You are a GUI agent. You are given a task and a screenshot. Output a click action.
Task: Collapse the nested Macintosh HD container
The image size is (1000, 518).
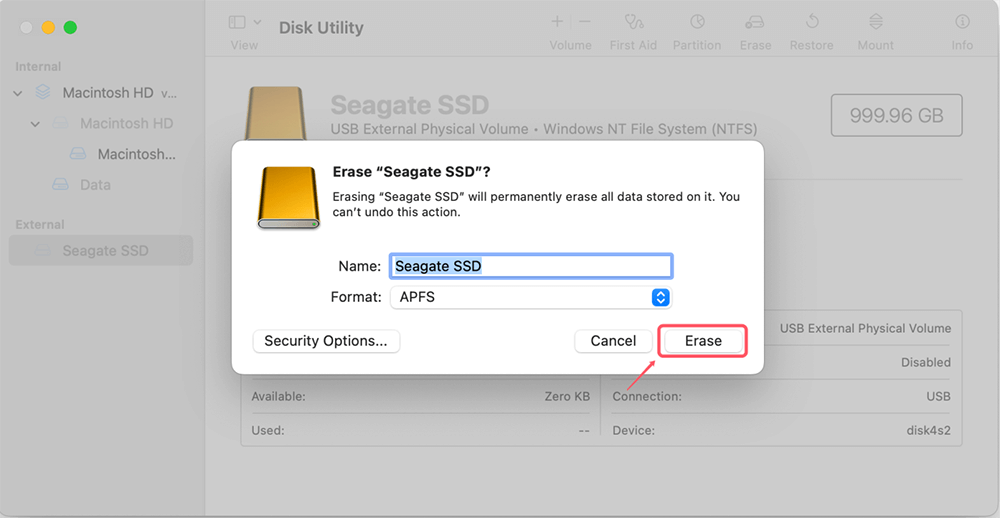tap(35, 124)
